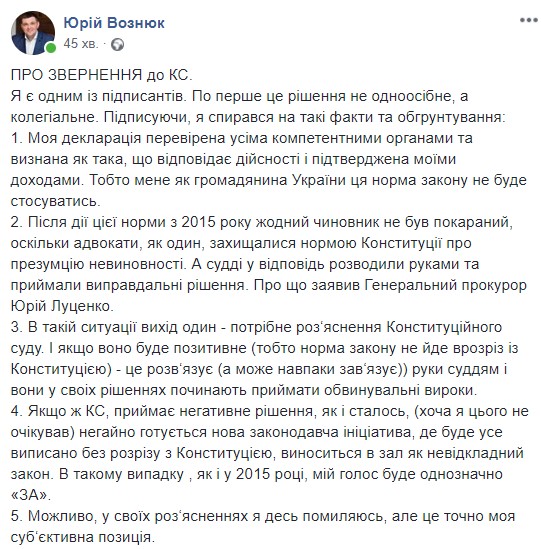Click the phrase презумцію невиновності
The height and width of the screenshot is (549, 541).
pyautogui.click(x=98, y=264)
